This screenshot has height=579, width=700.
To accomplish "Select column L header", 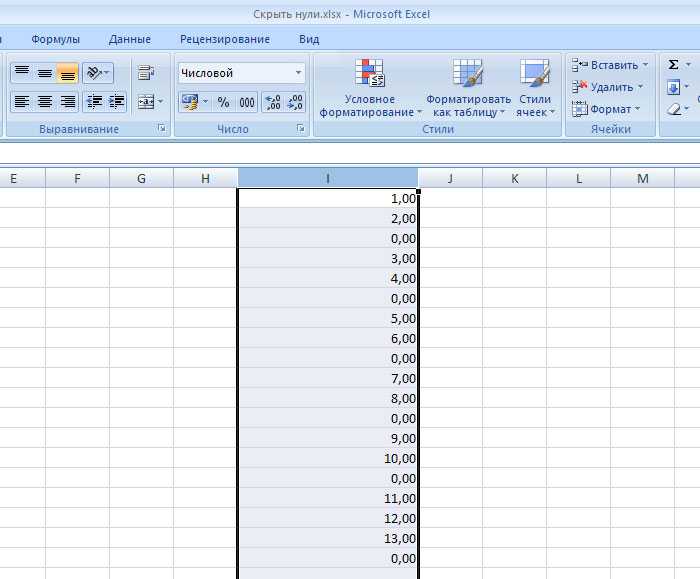I will pos(579,179).
